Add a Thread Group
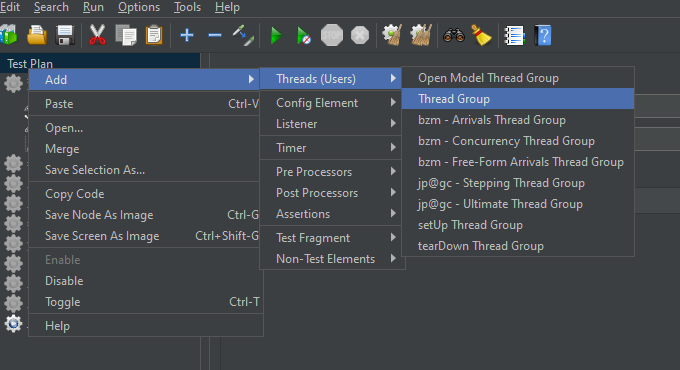The height and width of the screenshot is (370, 680). click(x=518, y=99)
